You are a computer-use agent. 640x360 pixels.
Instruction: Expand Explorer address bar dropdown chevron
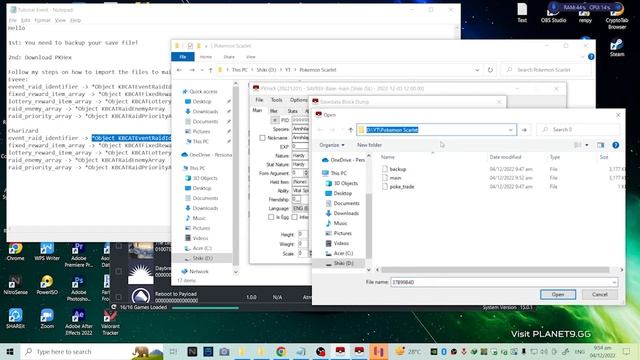(477, 70)
